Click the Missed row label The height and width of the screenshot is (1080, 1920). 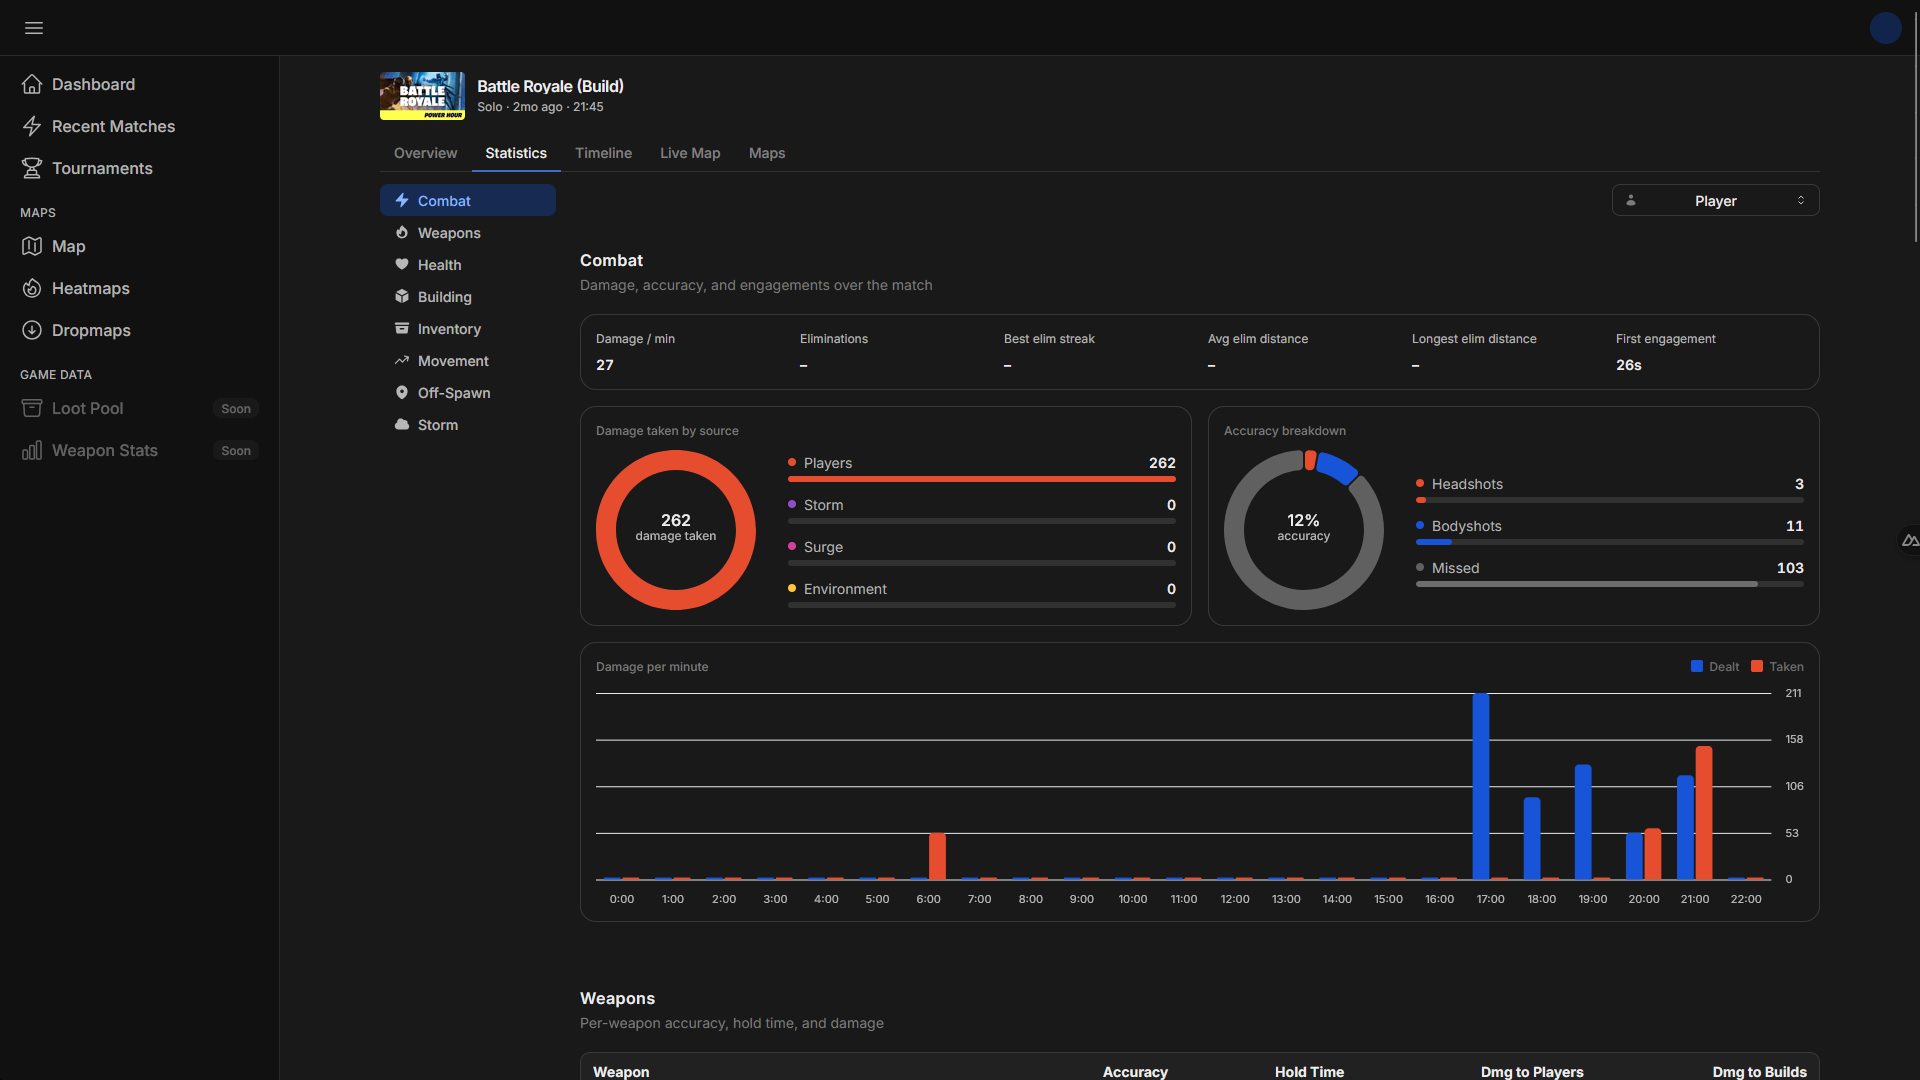1455,568
